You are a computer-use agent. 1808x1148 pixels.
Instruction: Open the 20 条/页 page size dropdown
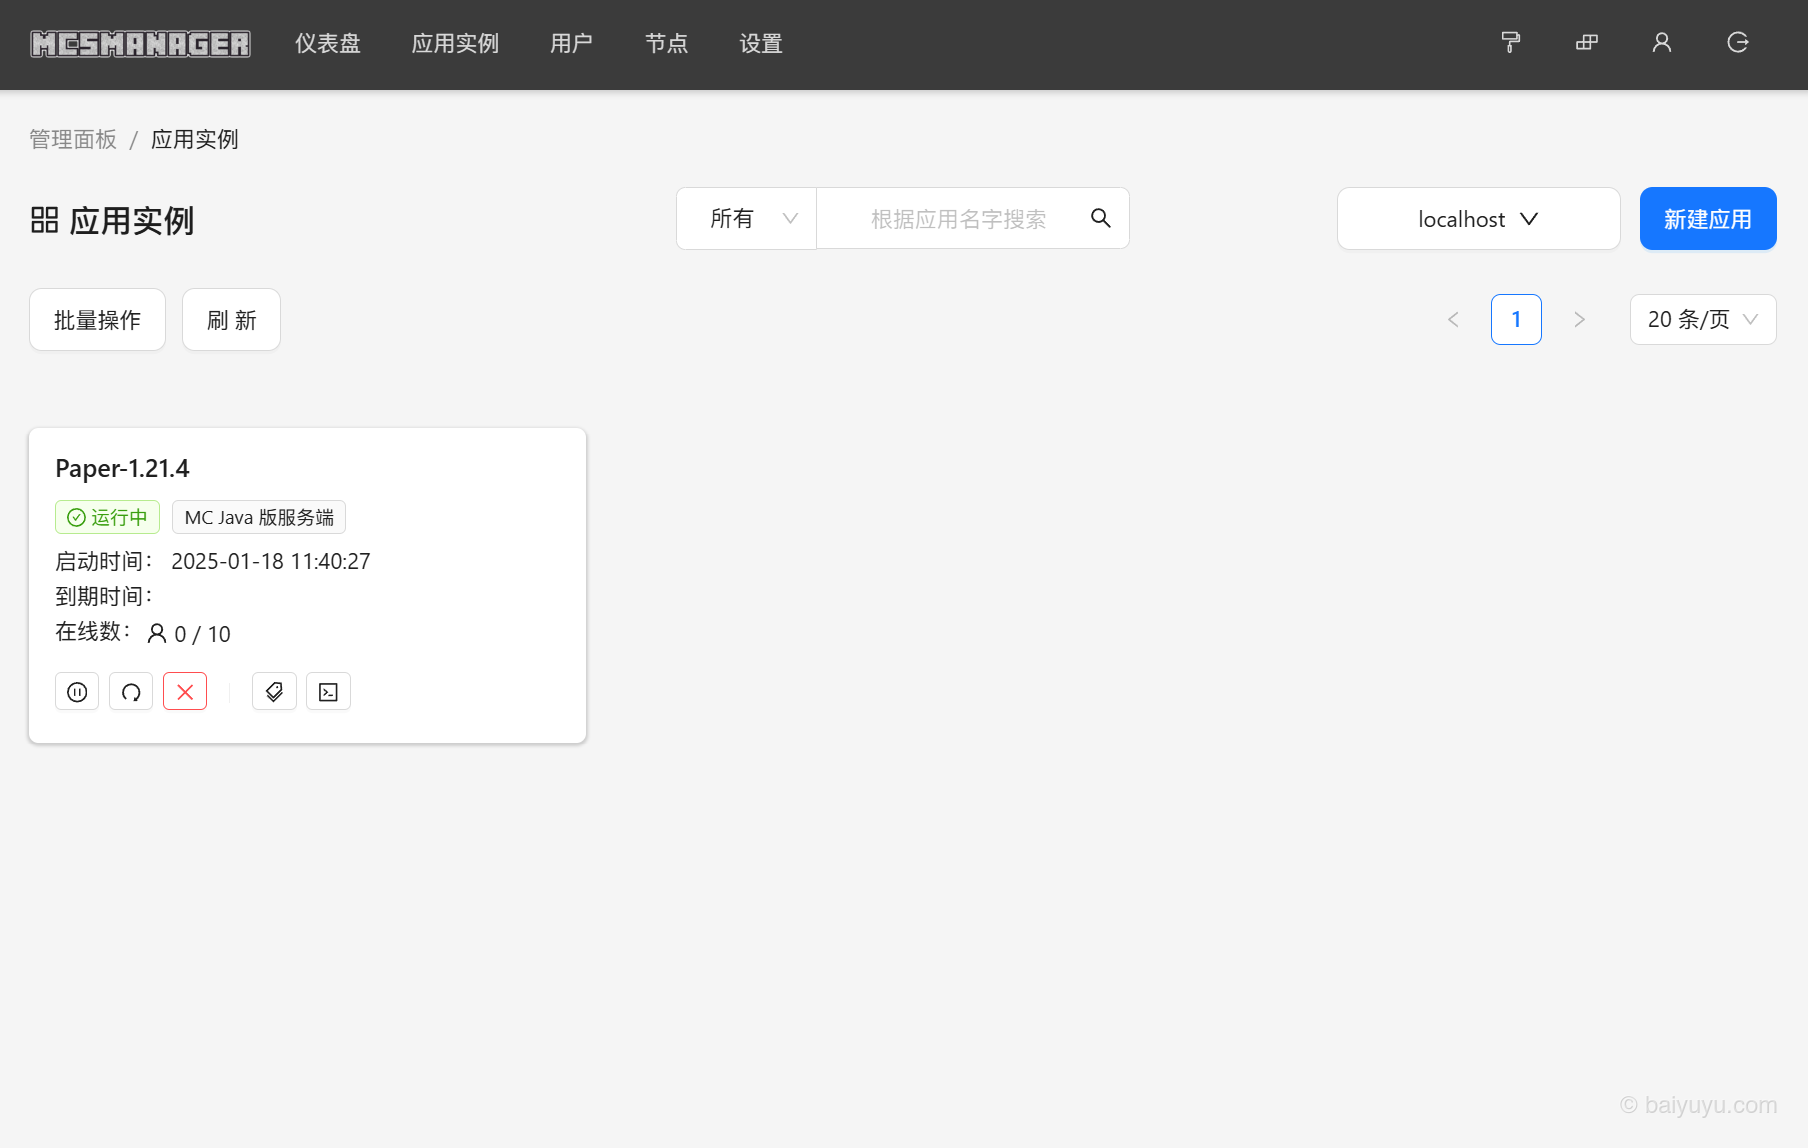[1702, 319]
